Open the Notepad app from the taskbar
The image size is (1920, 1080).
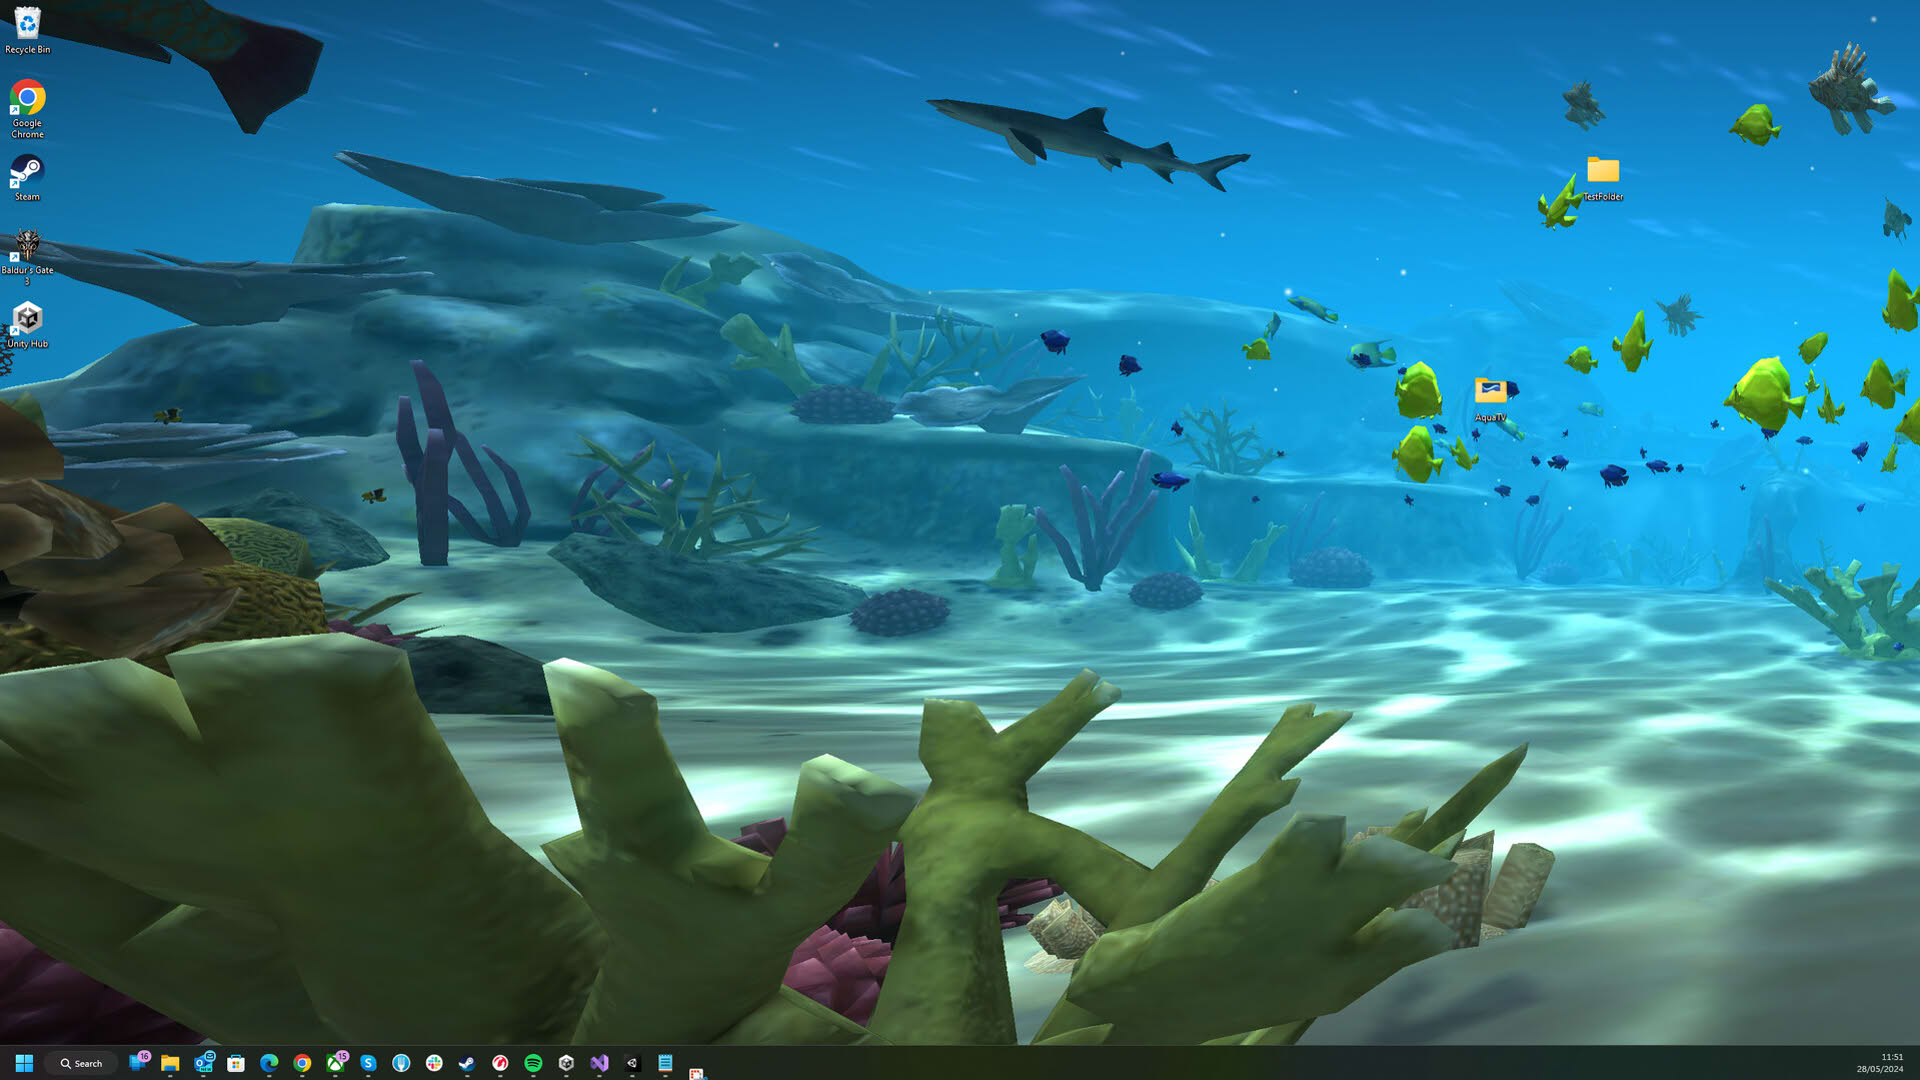tap(665, 1063)
